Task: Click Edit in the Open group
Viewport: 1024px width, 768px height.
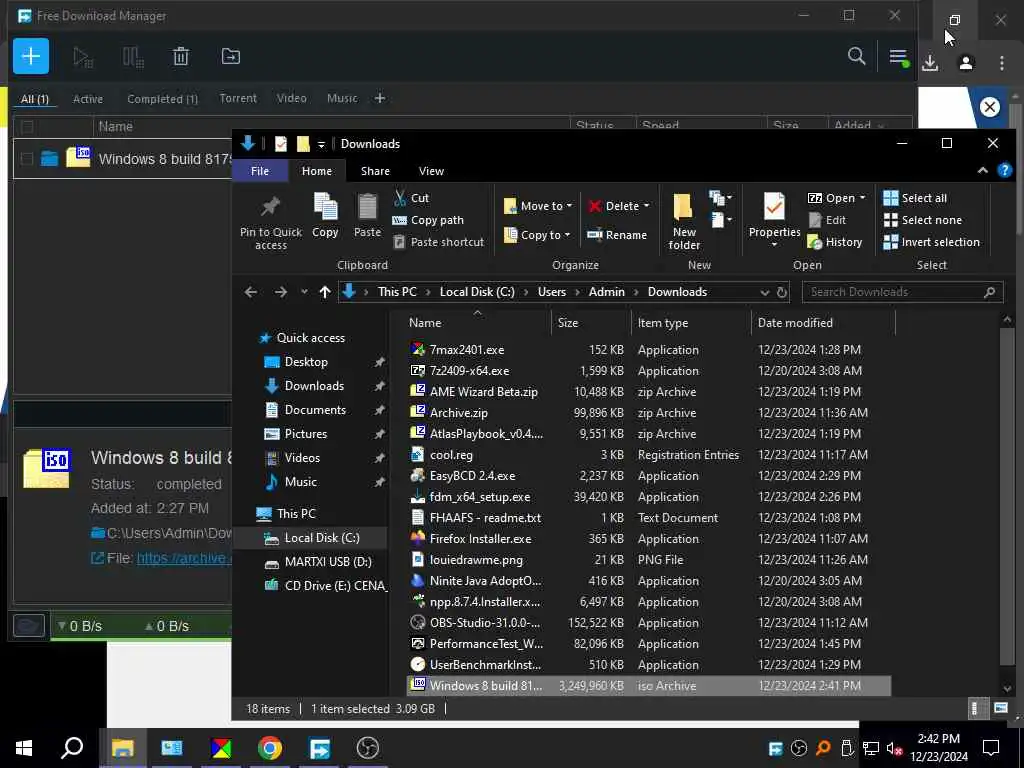Action: tap(827, 220)
